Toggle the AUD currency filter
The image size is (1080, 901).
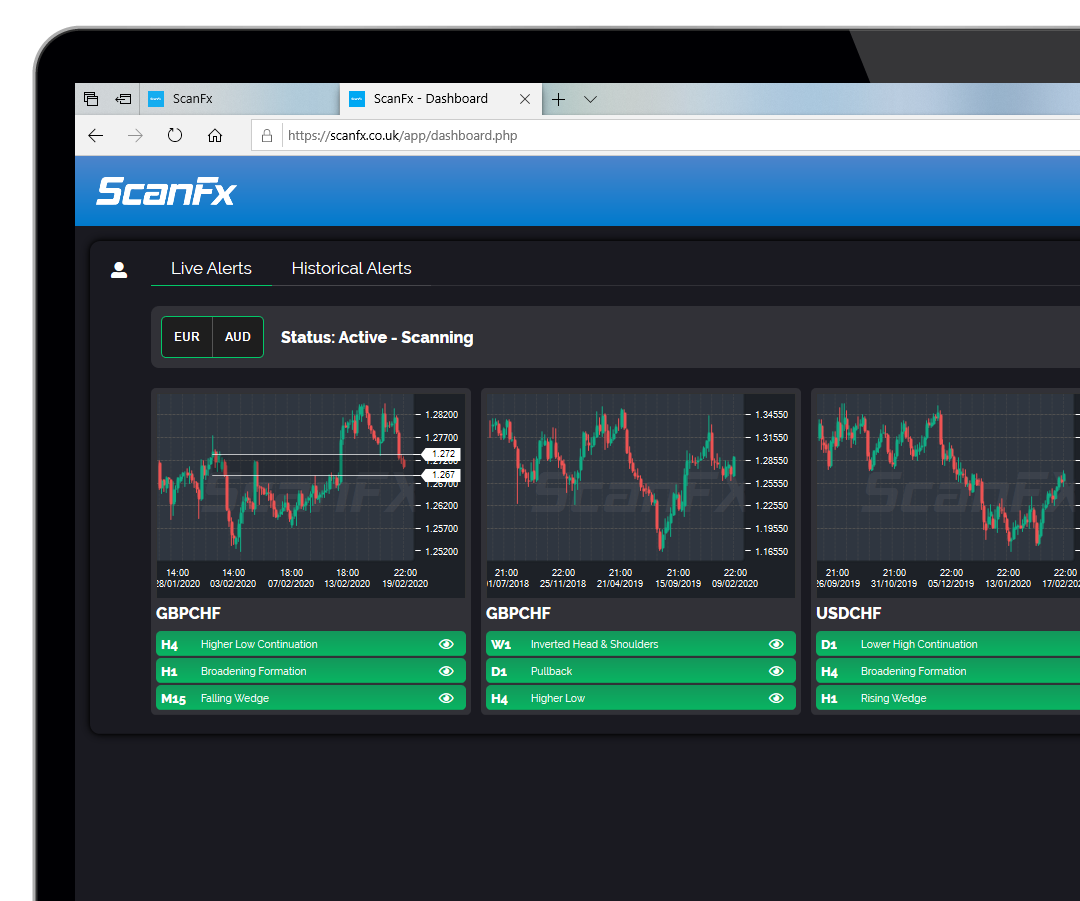tap(238, 337)
